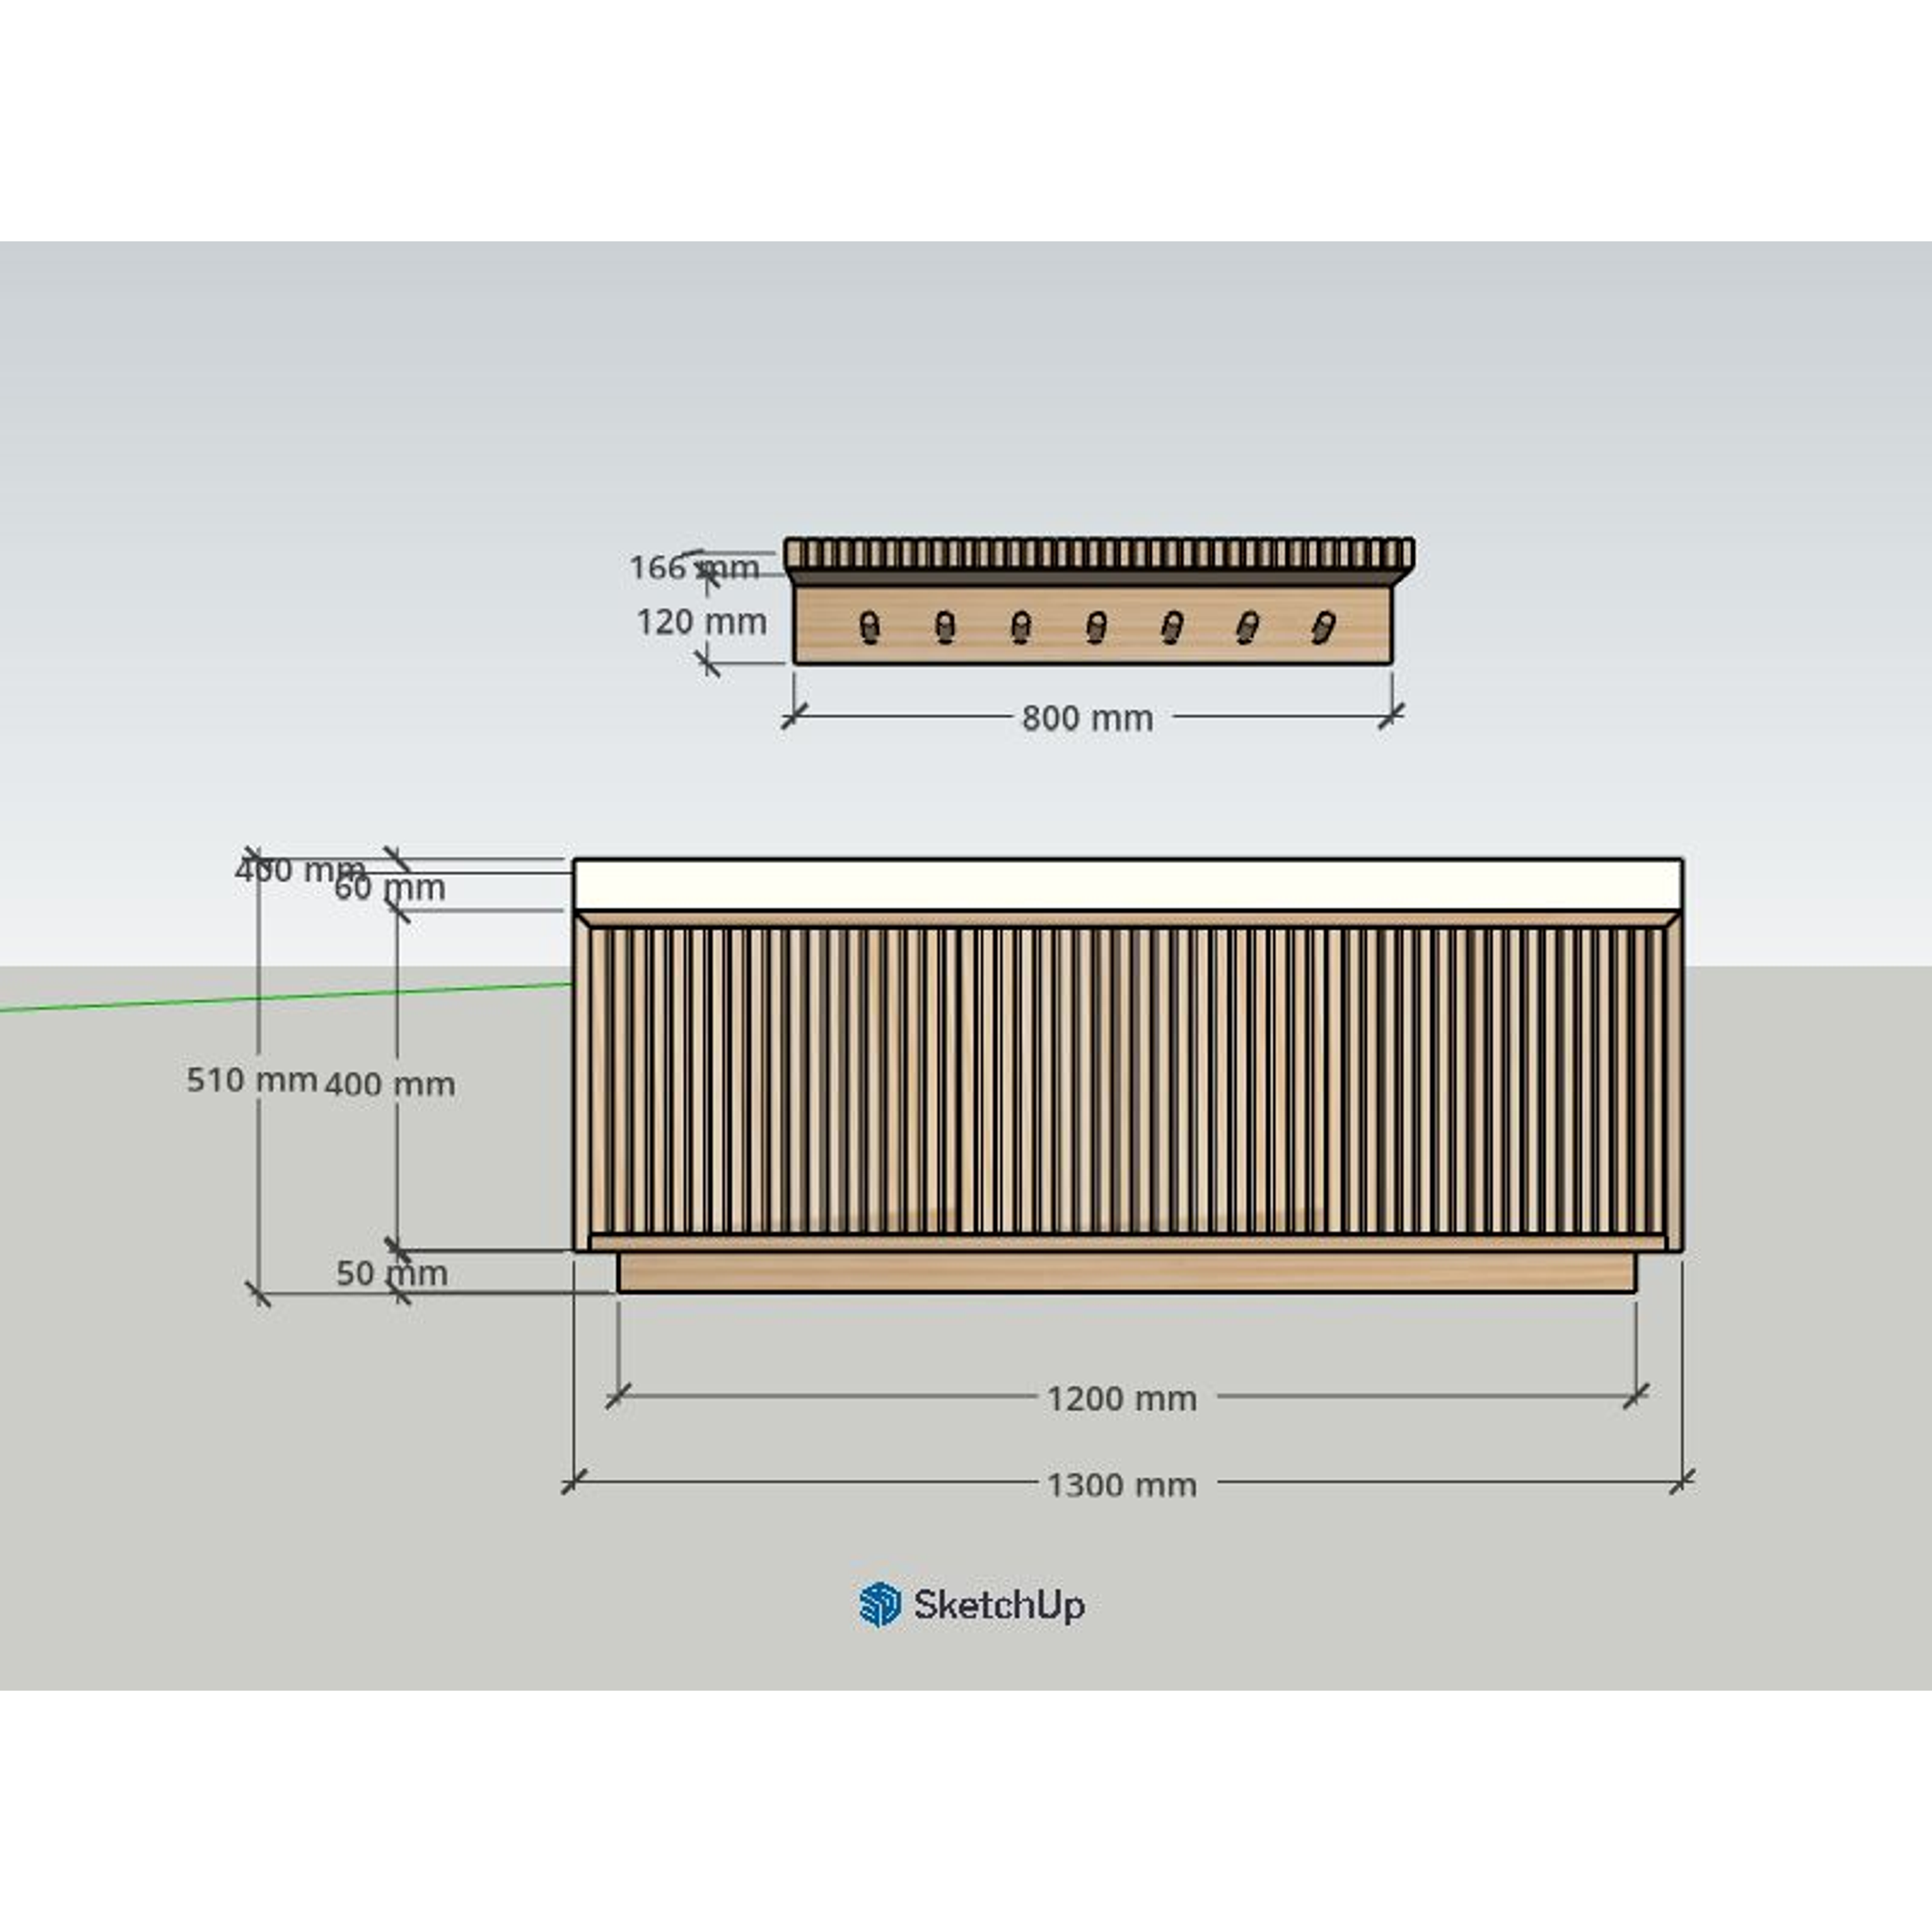Image resolution: width=1932 pixels, height=1932 pixels.
Task: Select the 800 mm dimension label
Action: [1087, 718]
